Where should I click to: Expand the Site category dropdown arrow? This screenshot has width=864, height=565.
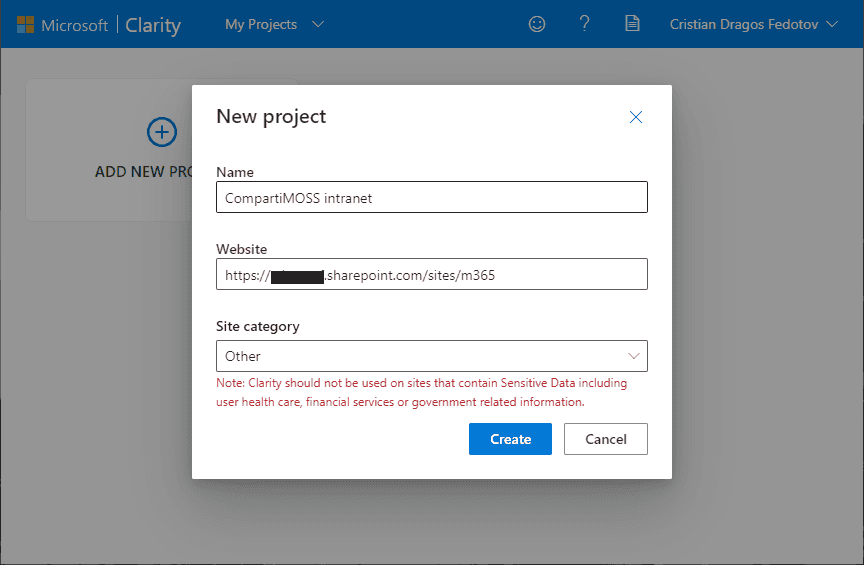click(634, 356)
